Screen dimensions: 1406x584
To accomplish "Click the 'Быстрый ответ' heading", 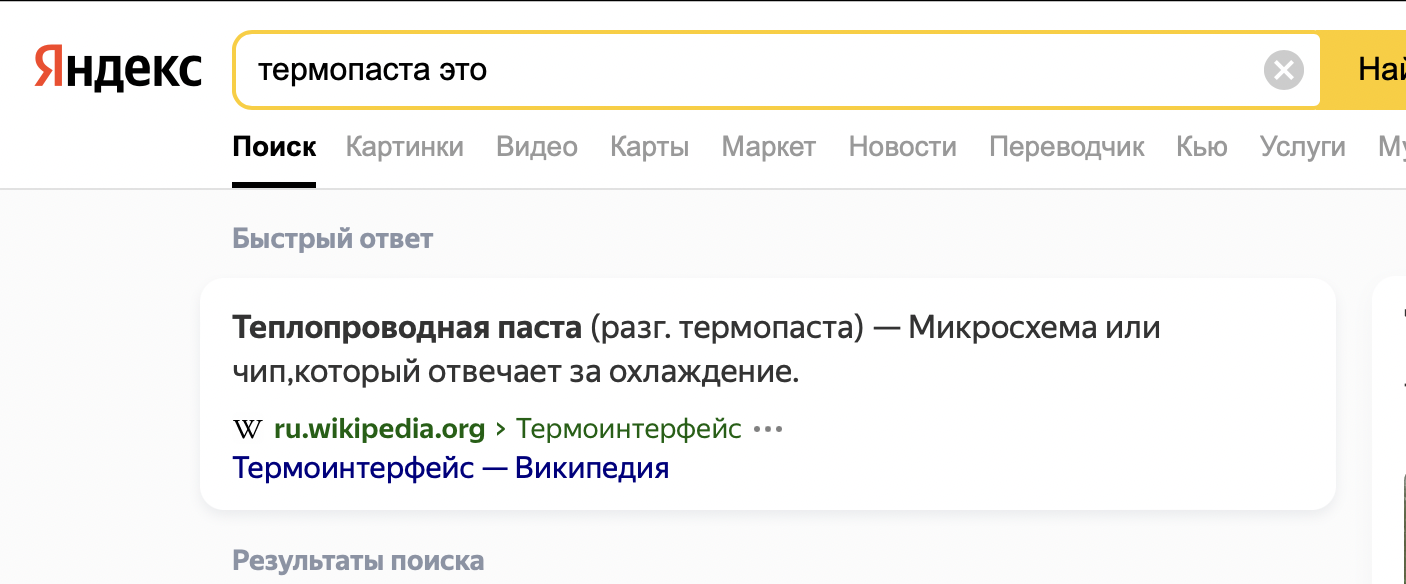I will point(332,239).
